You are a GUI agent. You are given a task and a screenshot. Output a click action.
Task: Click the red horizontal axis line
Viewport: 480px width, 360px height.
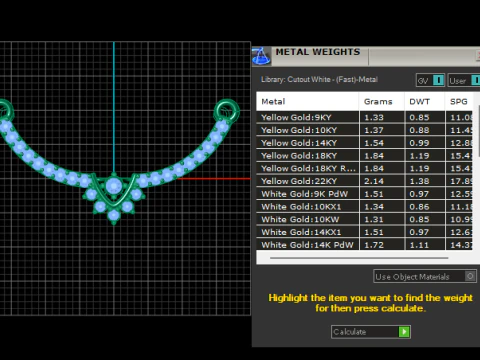(x=213, y=179)
